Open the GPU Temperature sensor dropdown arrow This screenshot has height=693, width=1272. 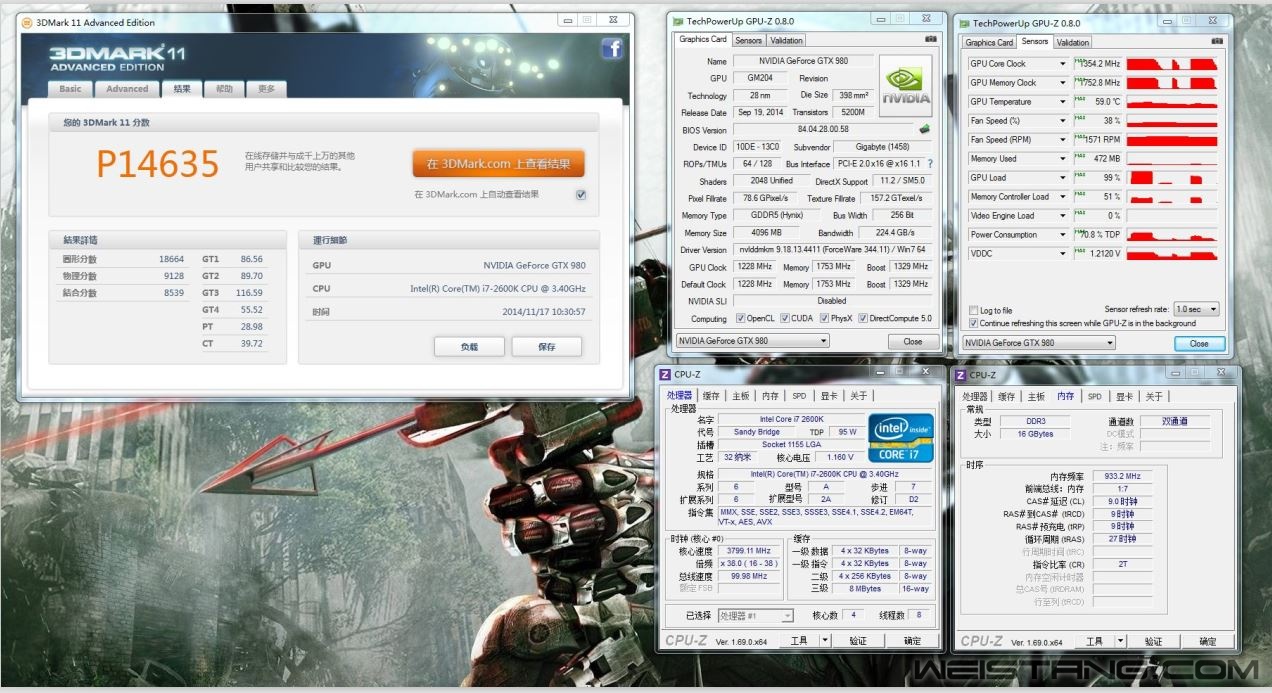point(1062,102)
